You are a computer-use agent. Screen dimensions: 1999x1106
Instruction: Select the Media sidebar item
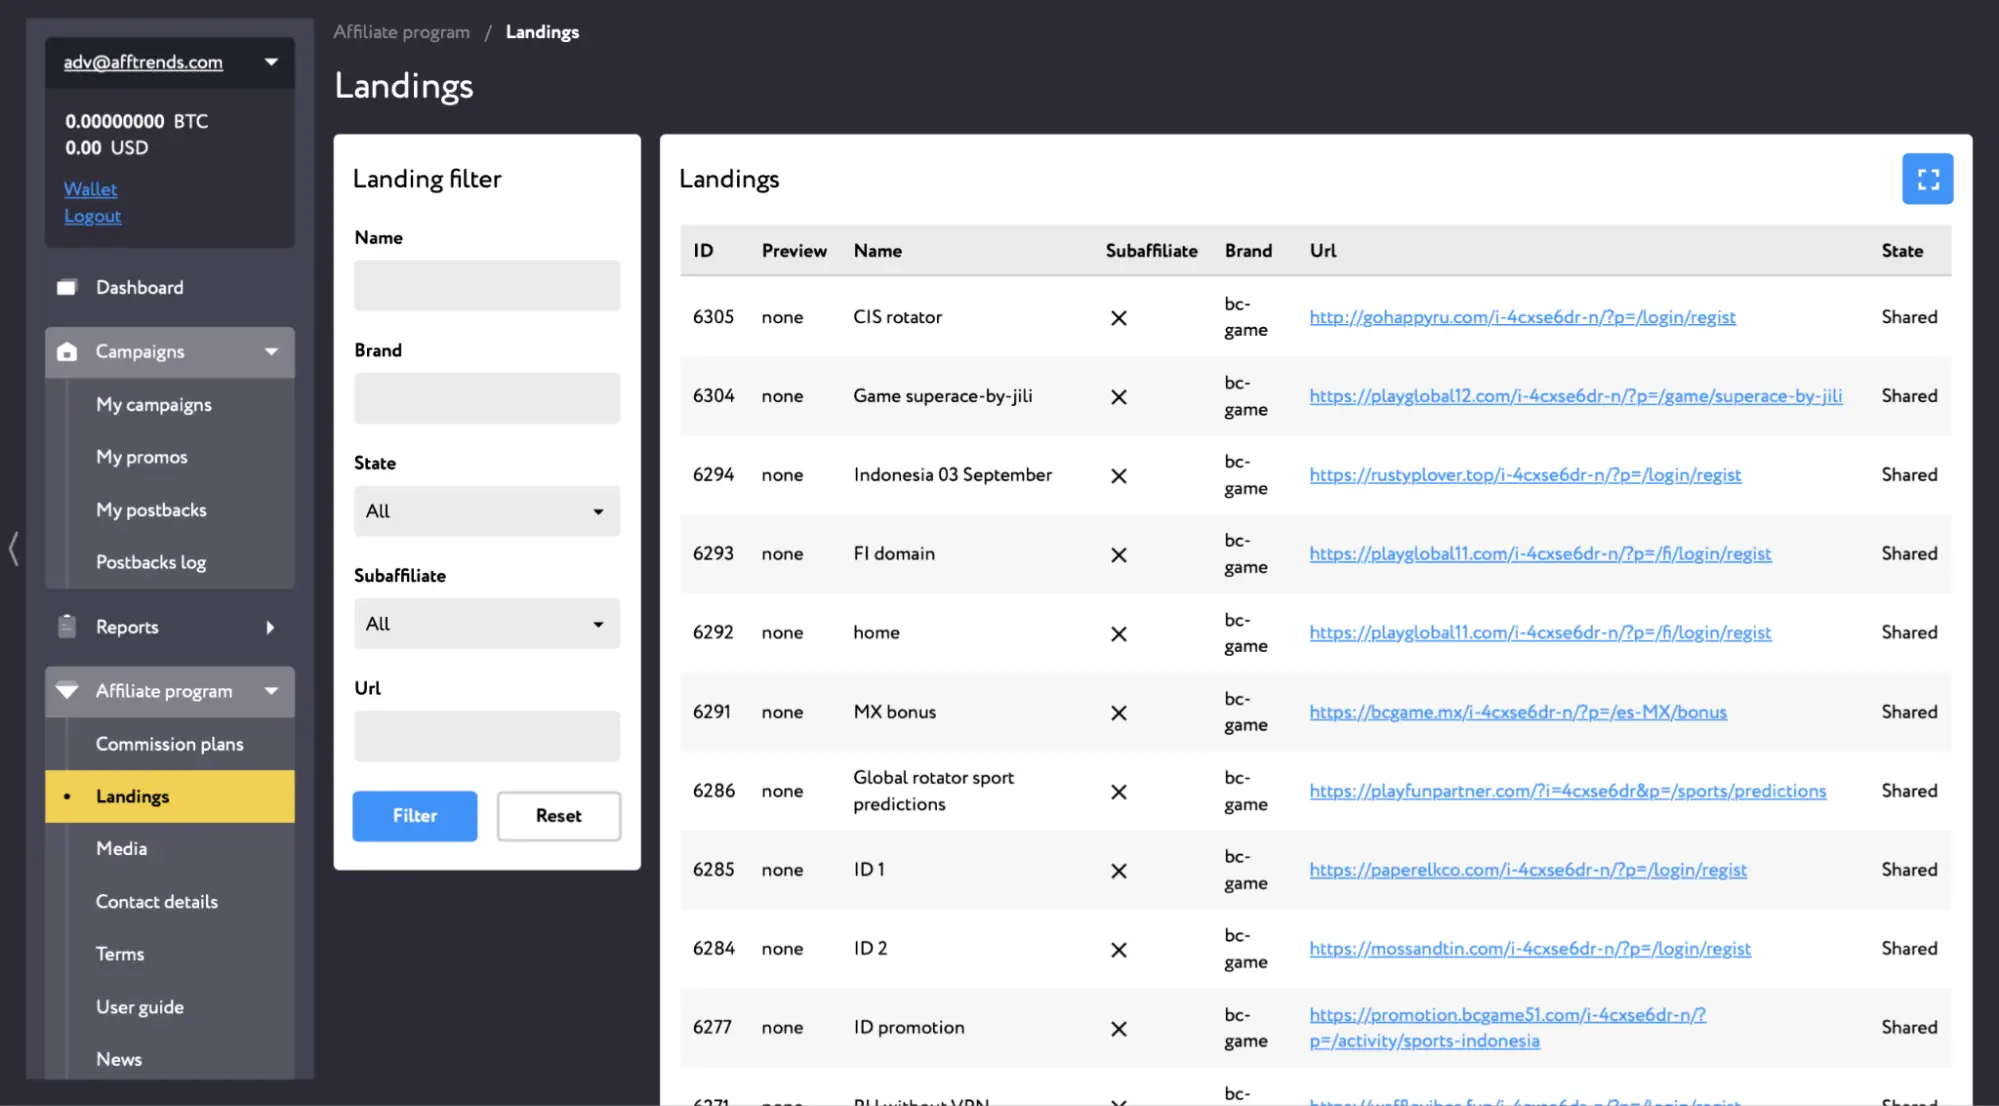pyautogui.click(x=121, y=849)
